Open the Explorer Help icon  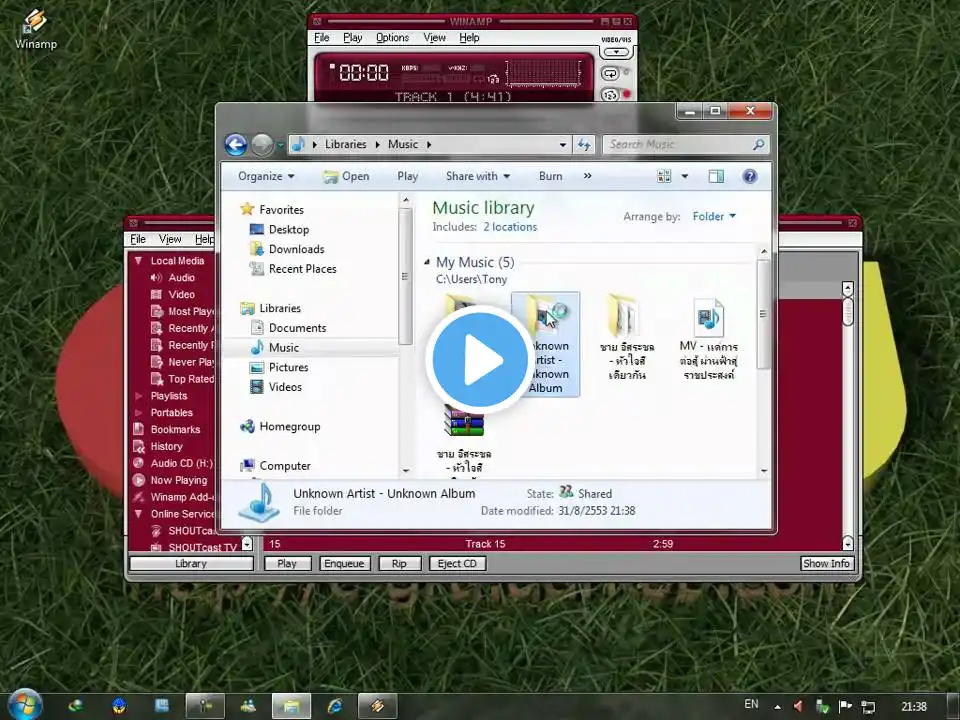749,176
